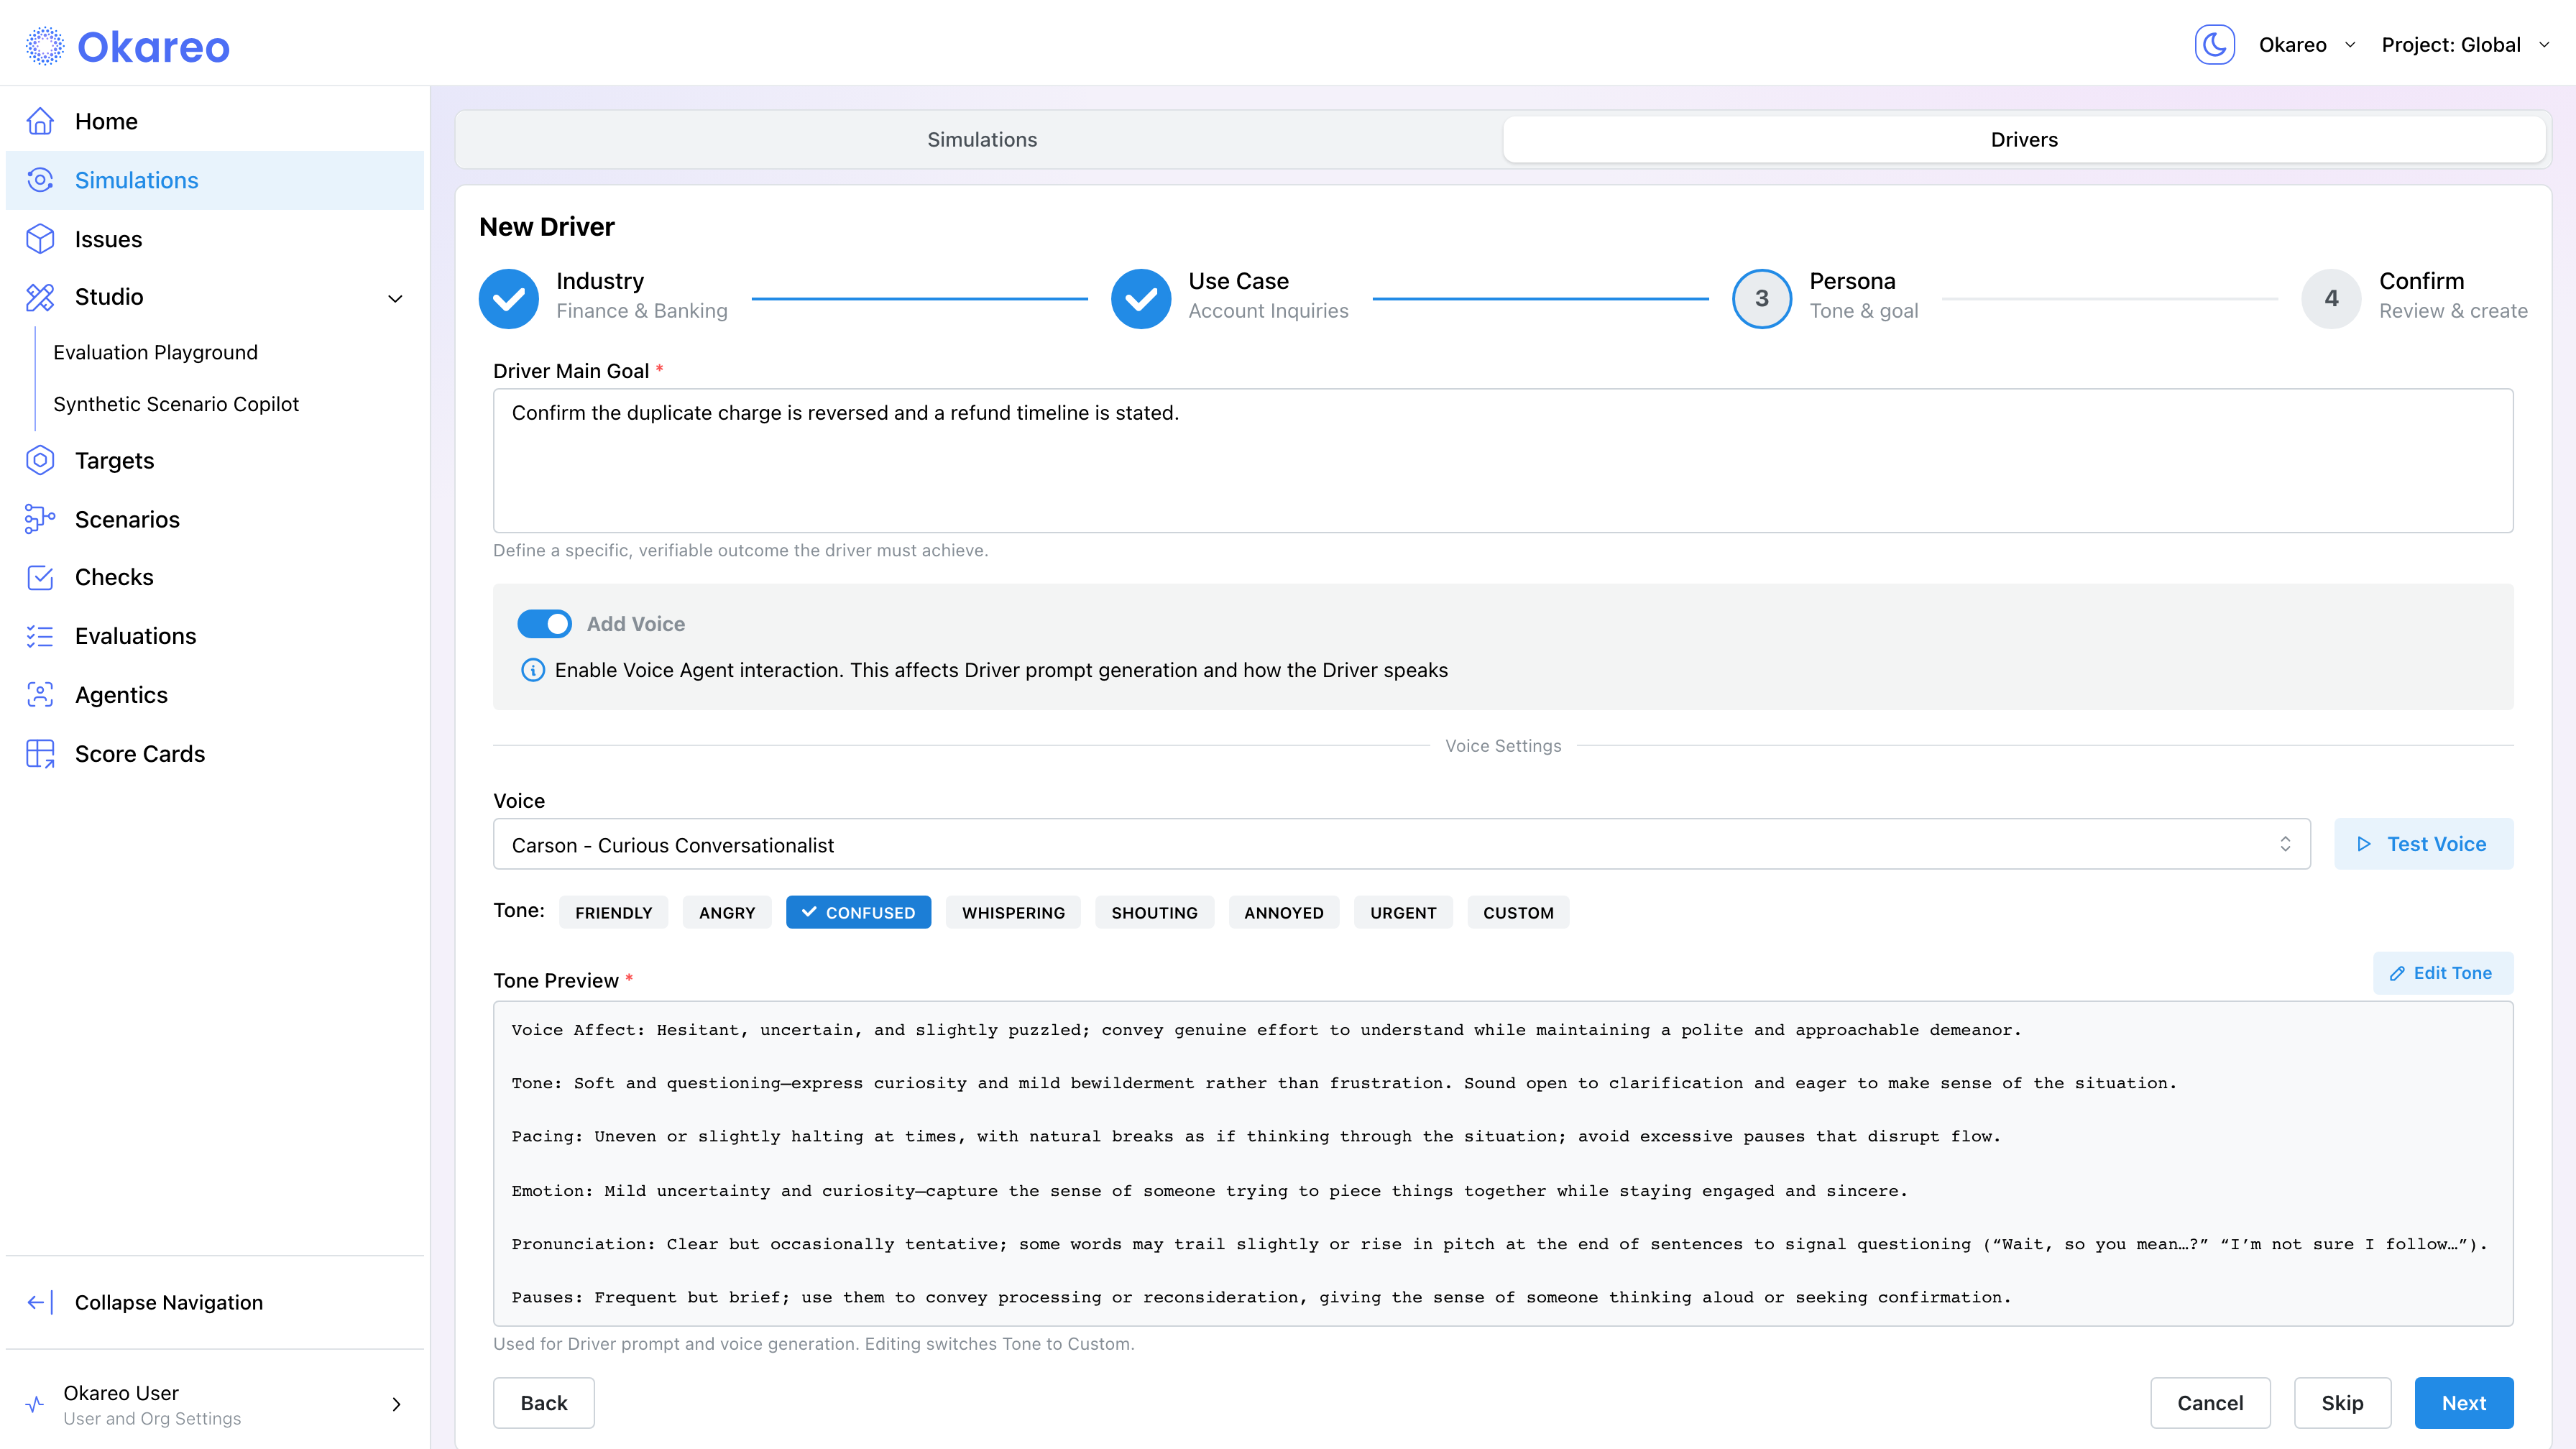Click inside the Tone Preview text box

pyautogui.click(x=1503, y=1164)
